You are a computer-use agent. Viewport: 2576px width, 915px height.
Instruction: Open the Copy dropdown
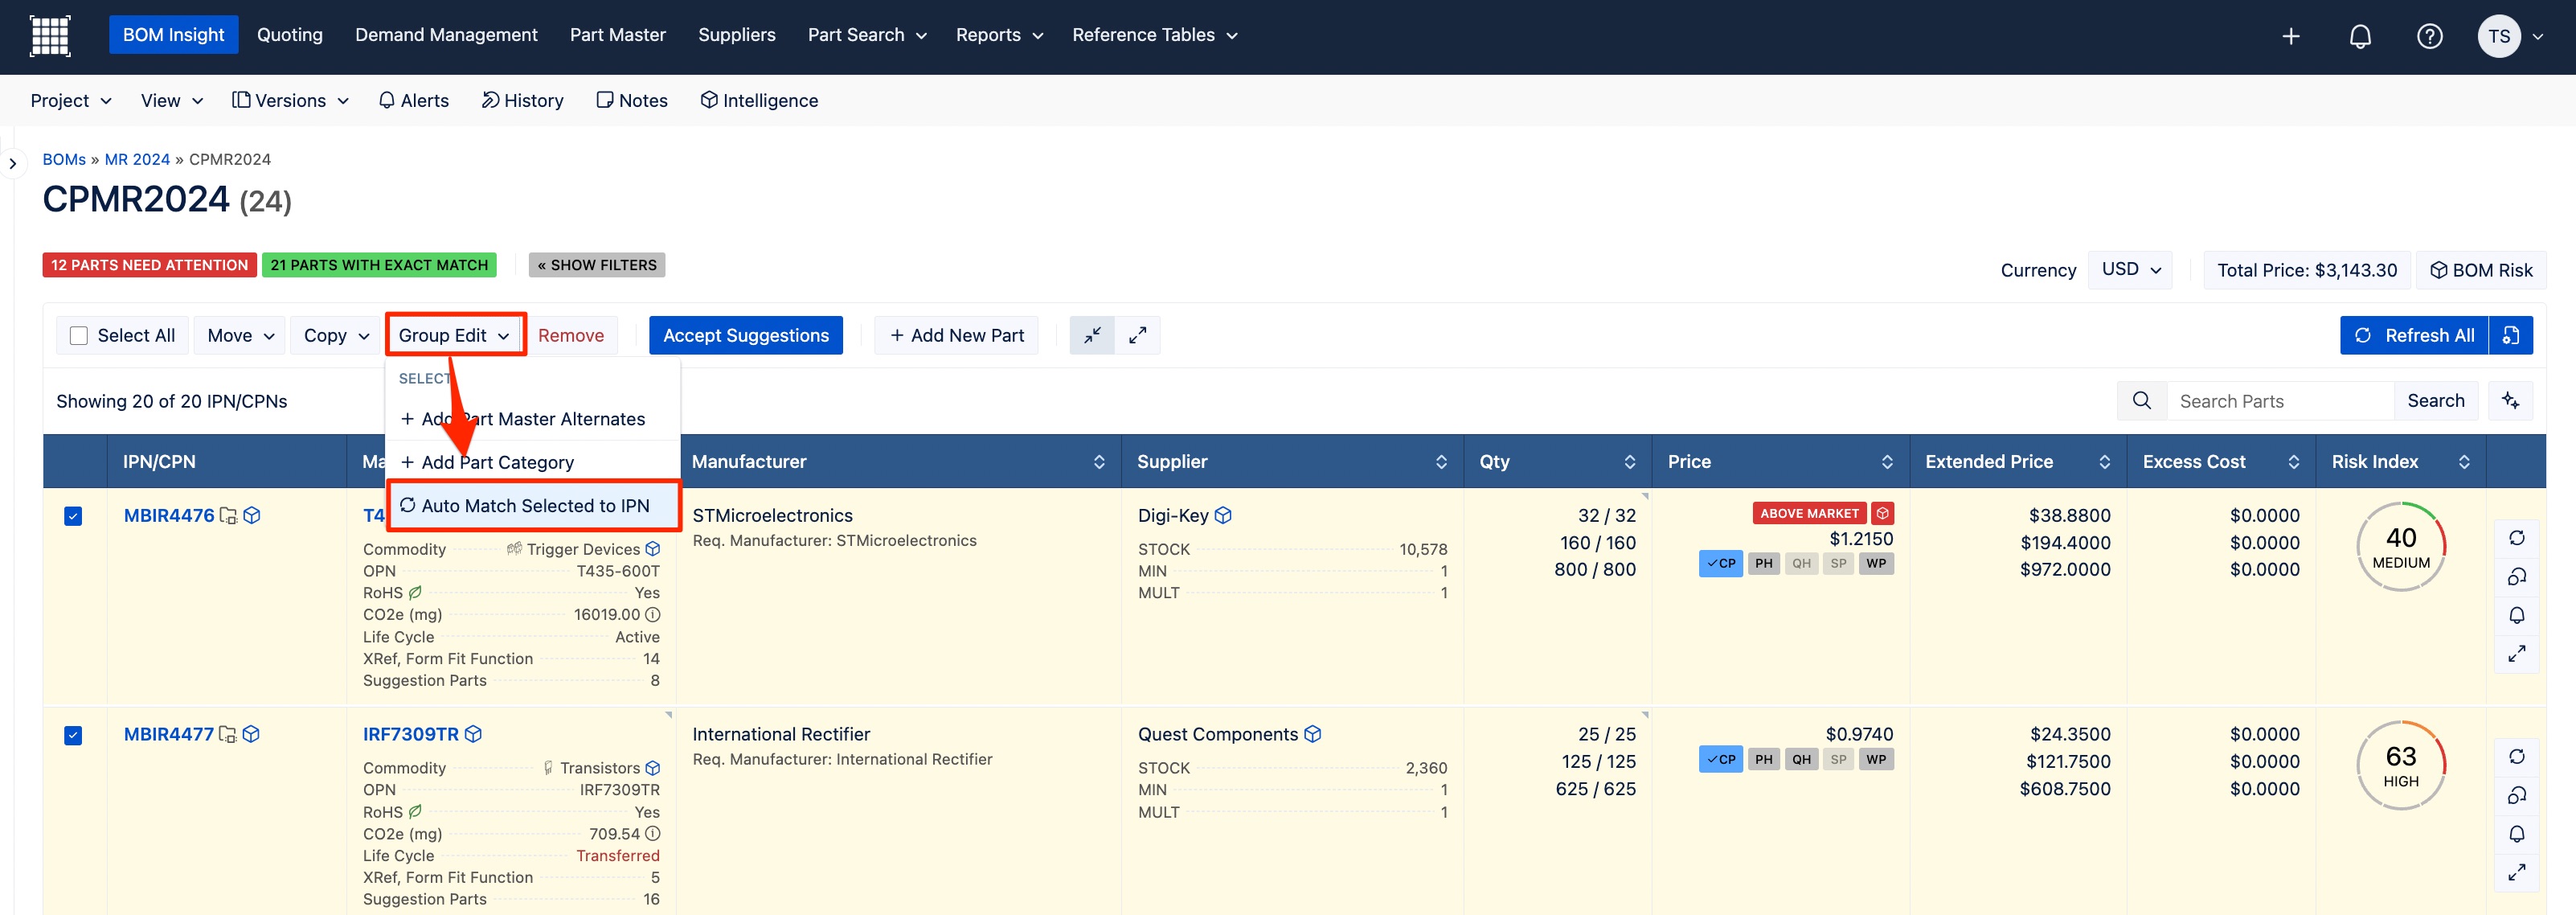coord(336,336)
